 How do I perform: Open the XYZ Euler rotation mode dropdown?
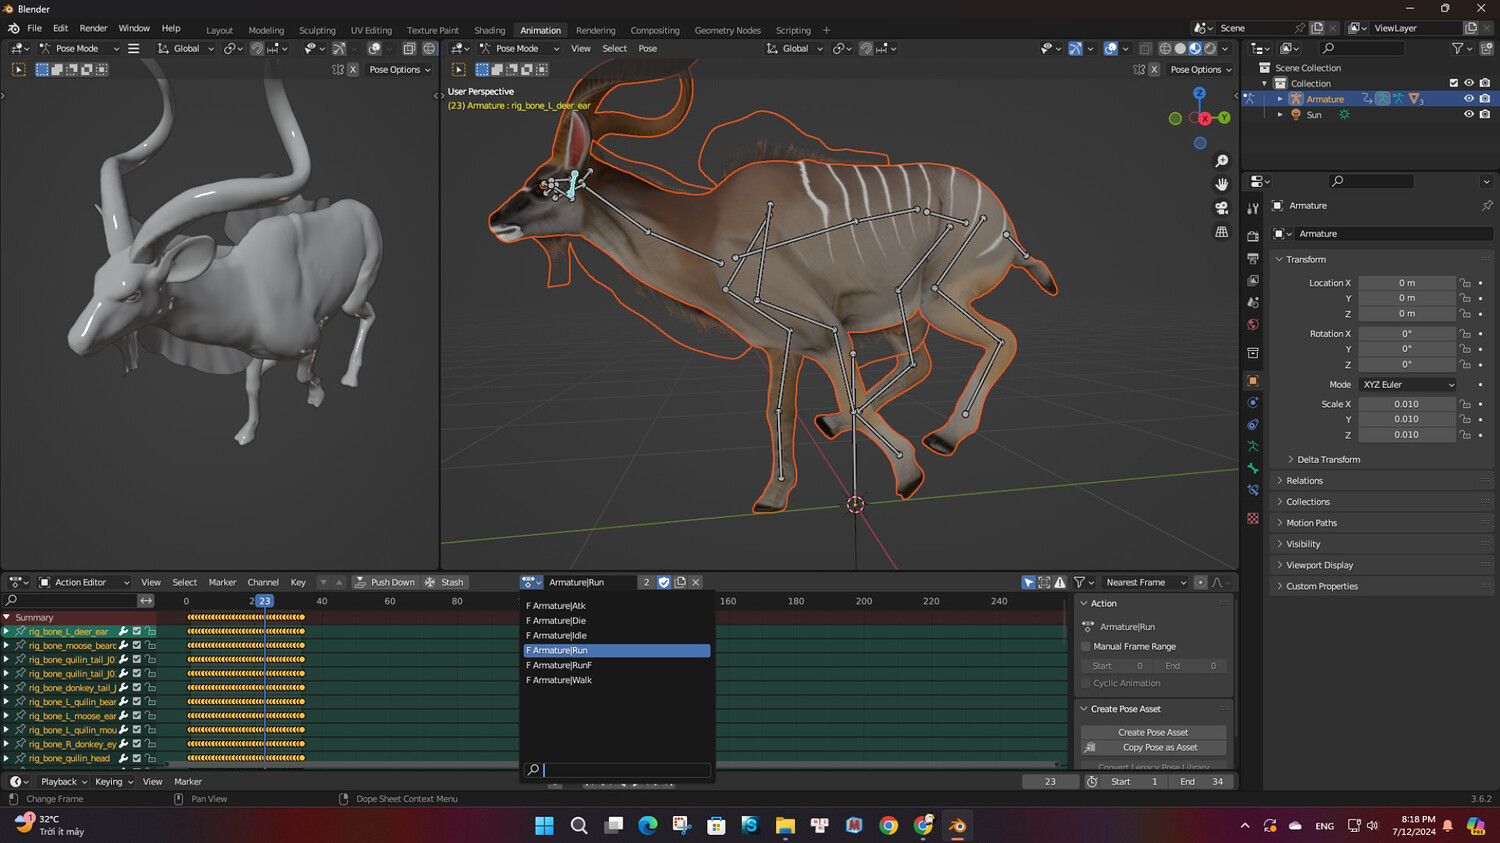point(1407,385)
